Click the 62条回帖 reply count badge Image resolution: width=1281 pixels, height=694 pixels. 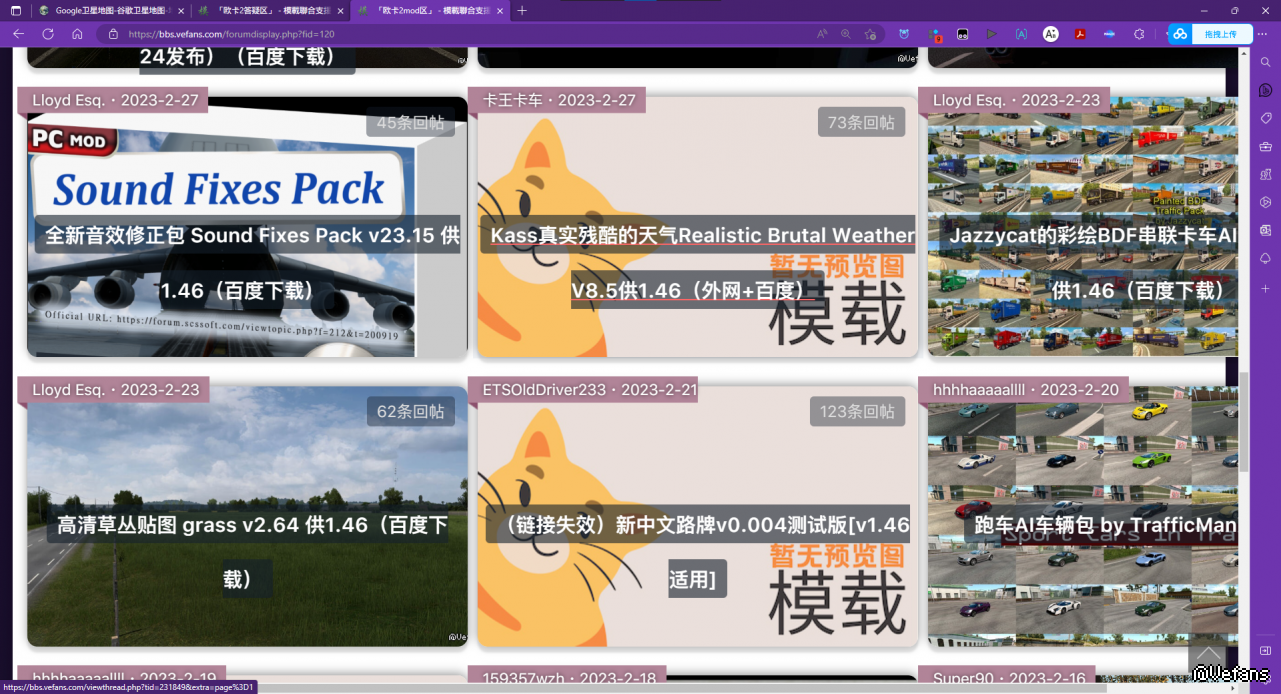[x=410, y=411]
